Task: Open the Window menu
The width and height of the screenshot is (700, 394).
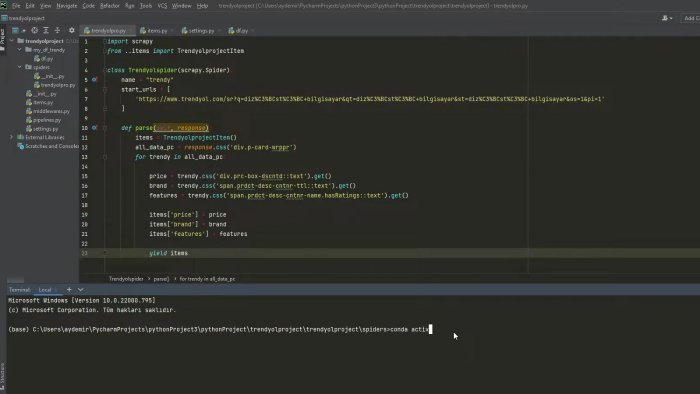Action: point(181,6)
